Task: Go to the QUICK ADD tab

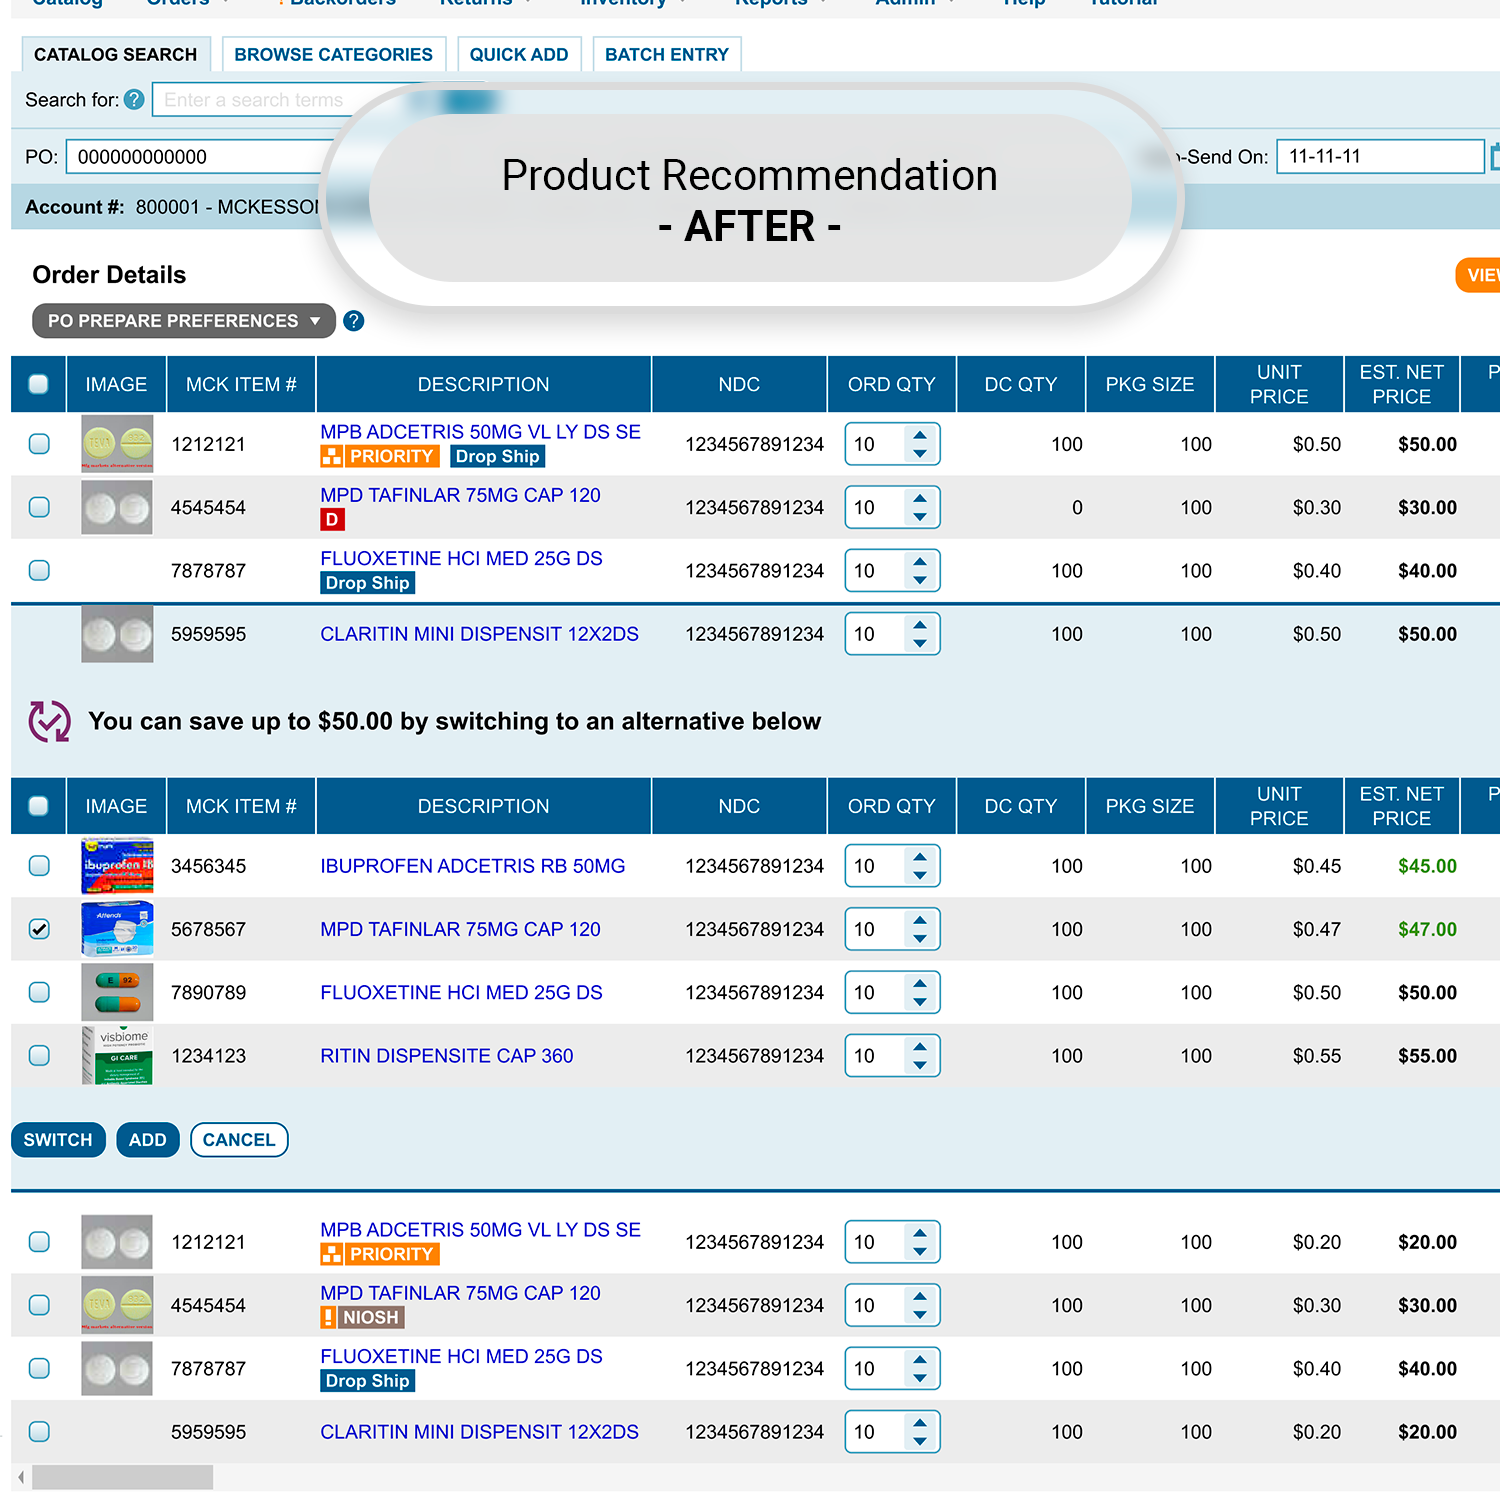Action: pyautogui.click(x=519, y=55)
